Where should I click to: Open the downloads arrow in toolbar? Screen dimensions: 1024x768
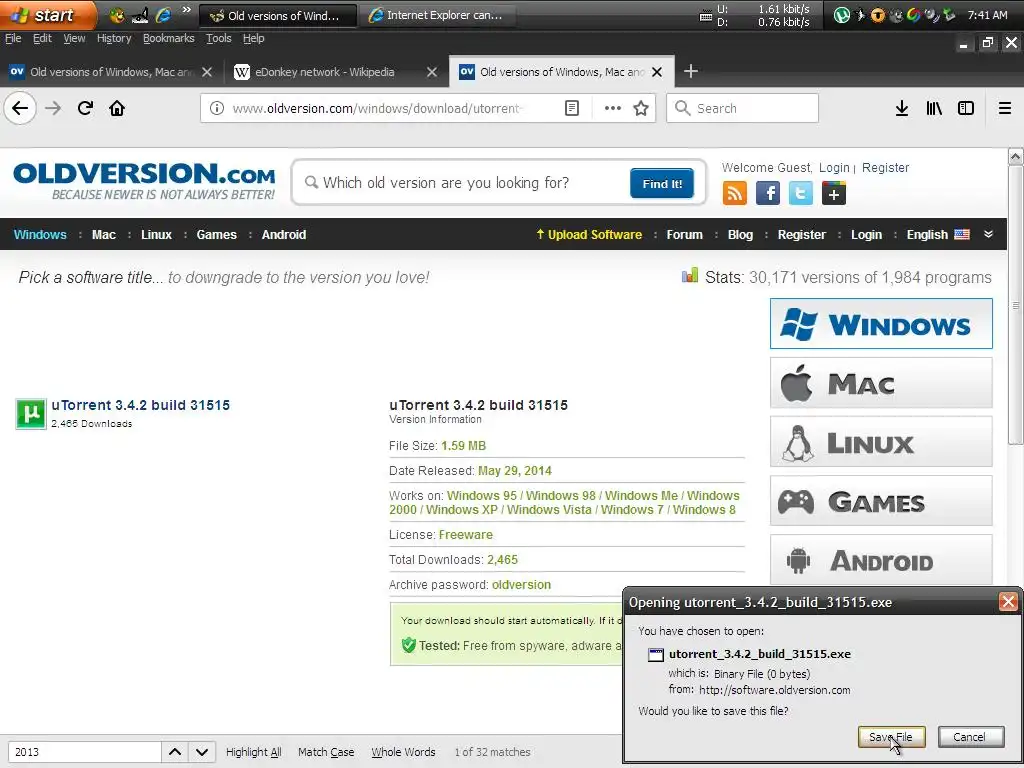(902, 108)
